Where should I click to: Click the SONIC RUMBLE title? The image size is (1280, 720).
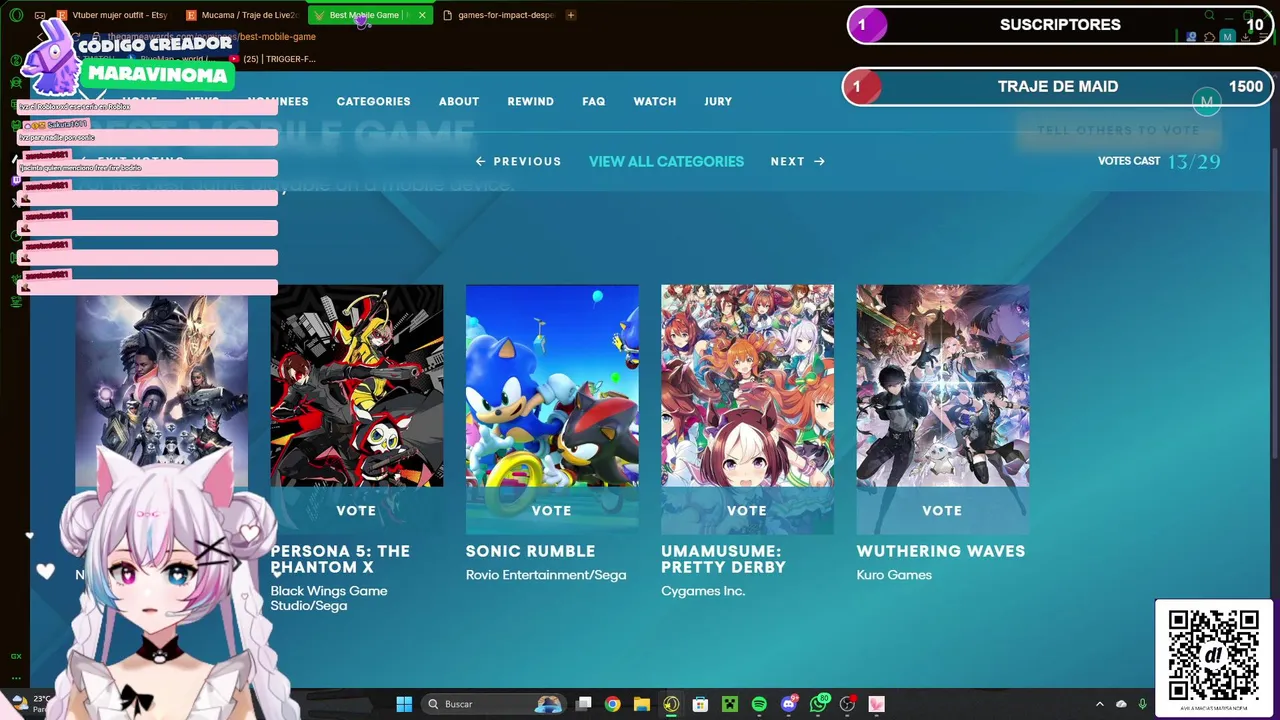(x=530, y=551)
